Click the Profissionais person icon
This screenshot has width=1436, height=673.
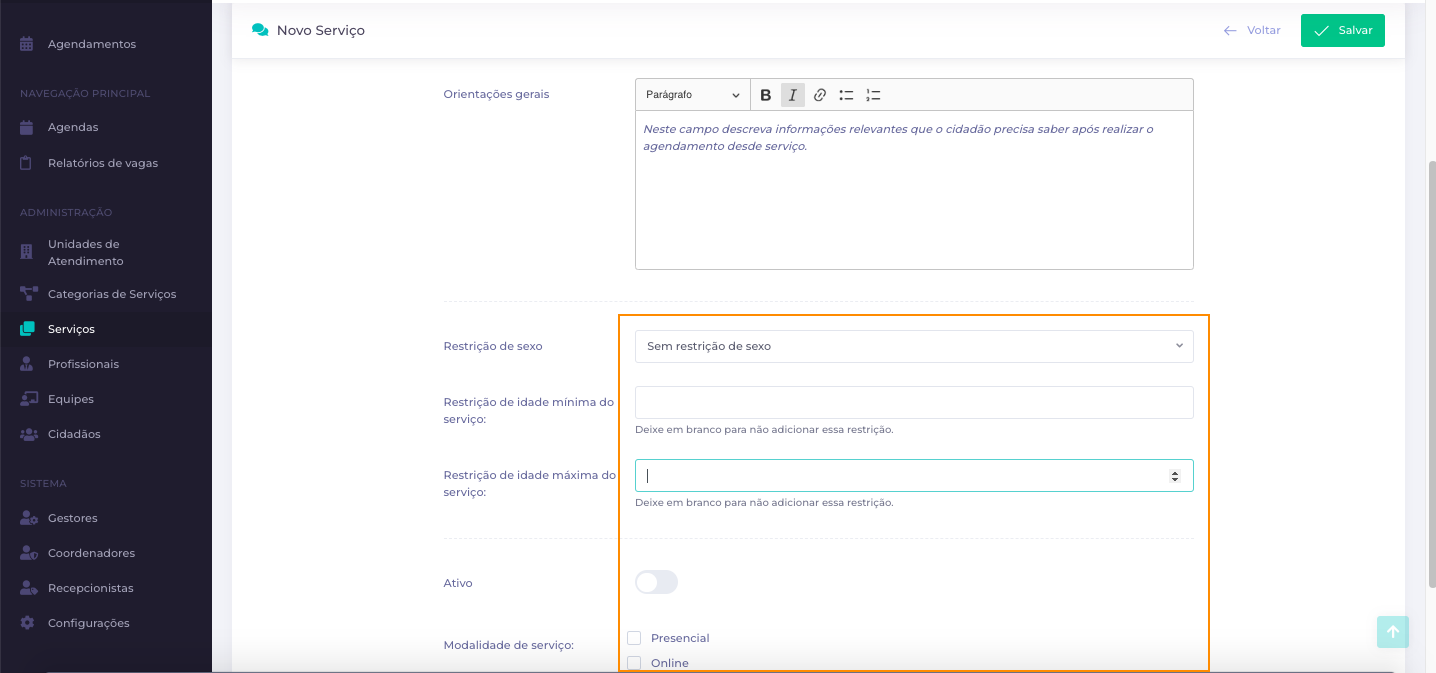tap(27, 364)
